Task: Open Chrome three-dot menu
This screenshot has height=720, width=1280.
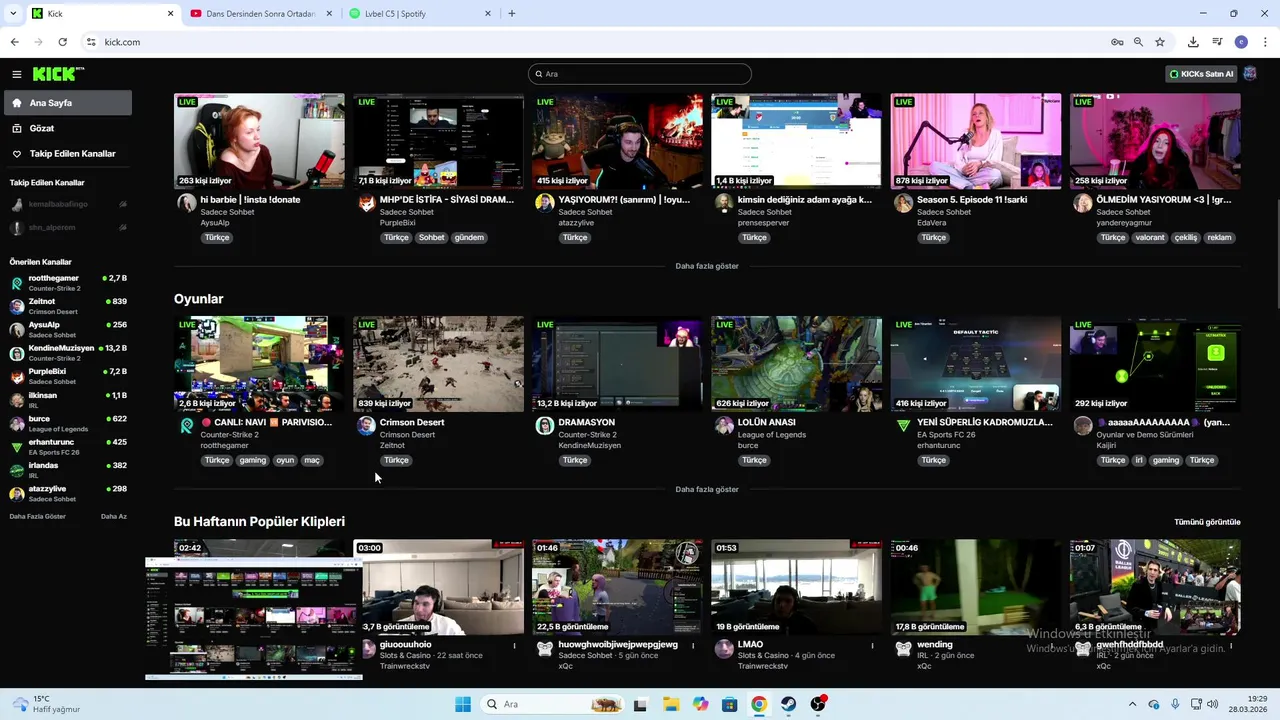Action: pyautogui.click(x=1266, y=42)
